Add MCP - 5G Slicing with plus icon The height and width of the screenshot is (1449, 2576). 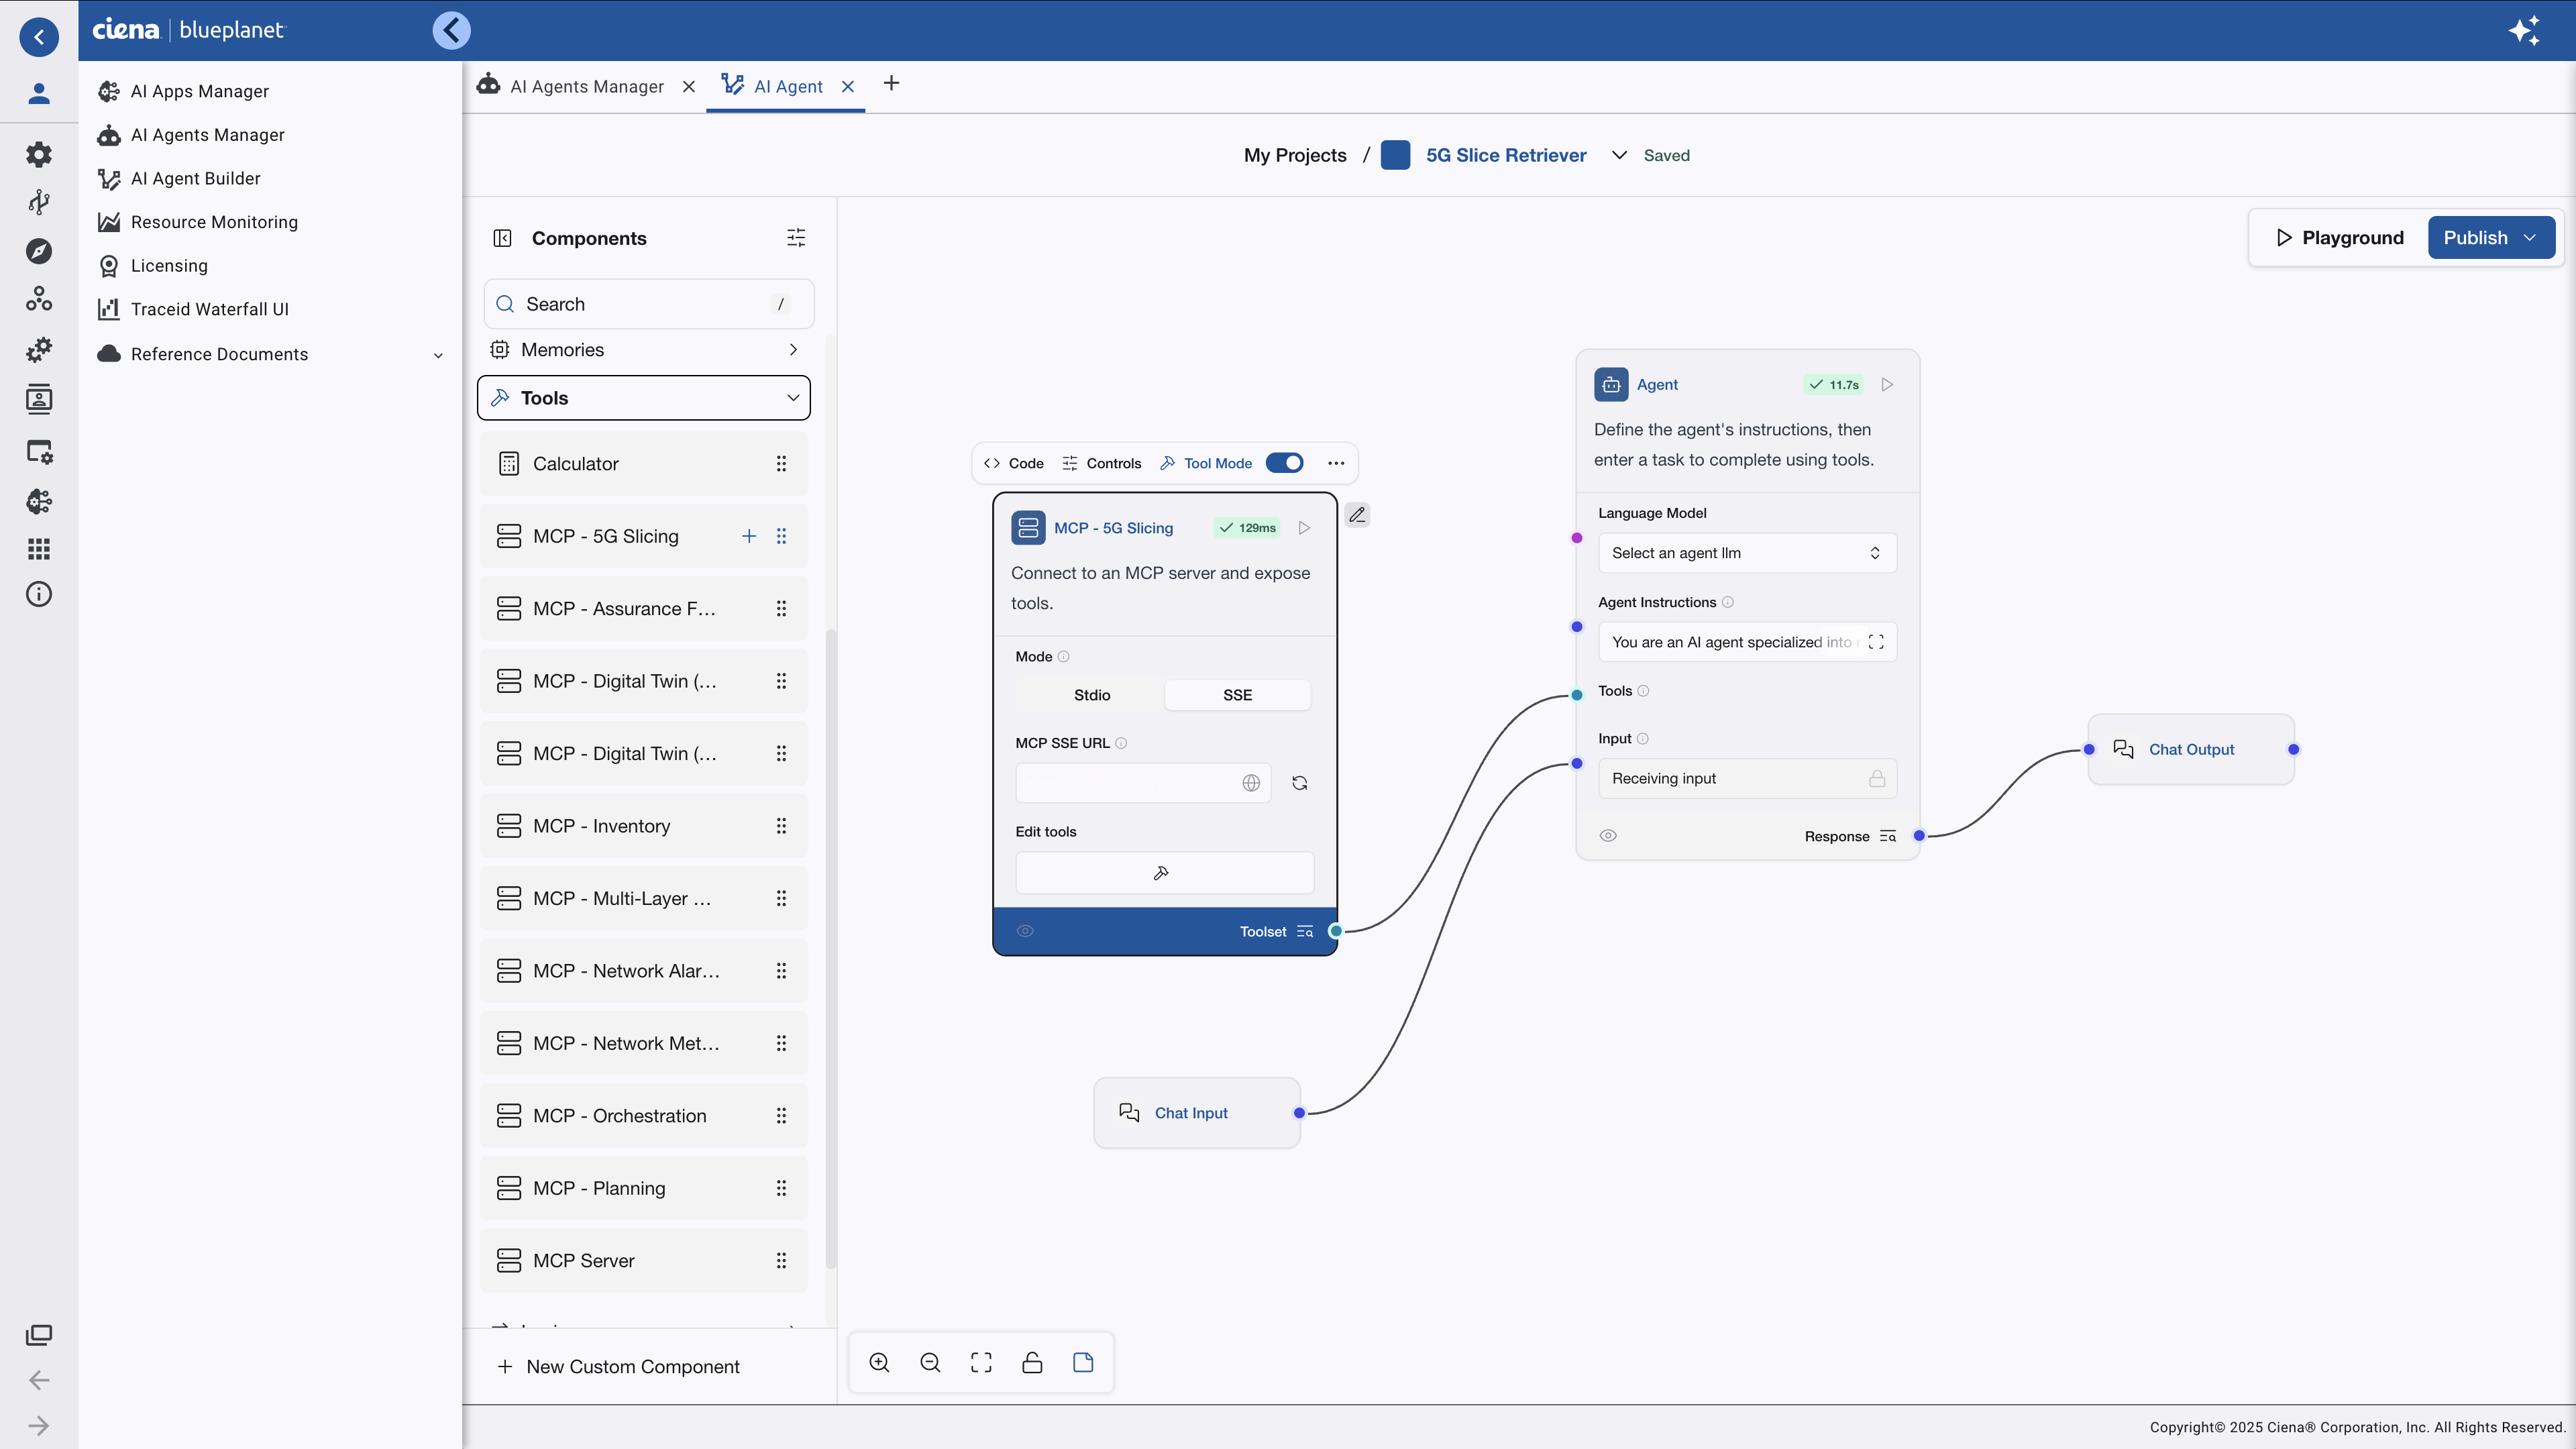pyautogui.click(x=749, y=536)
